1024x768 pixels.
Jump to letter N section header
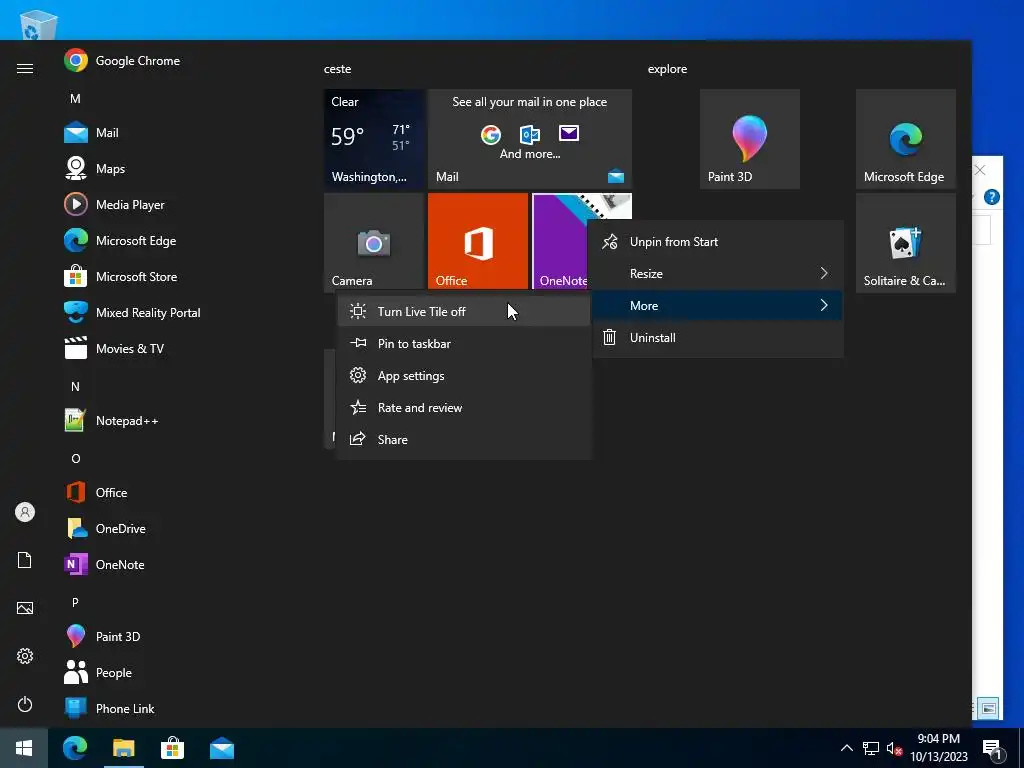pos(76,387)
